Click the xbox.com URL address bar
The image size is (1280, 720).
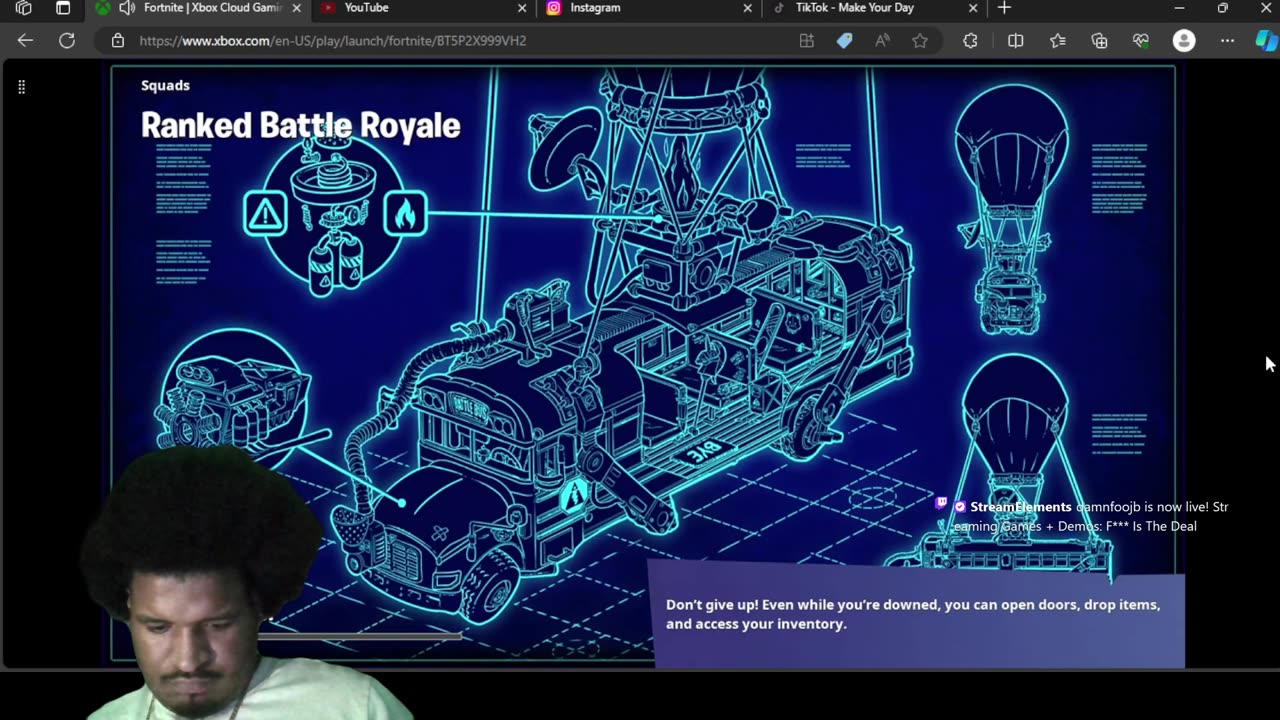click(333, 41)
